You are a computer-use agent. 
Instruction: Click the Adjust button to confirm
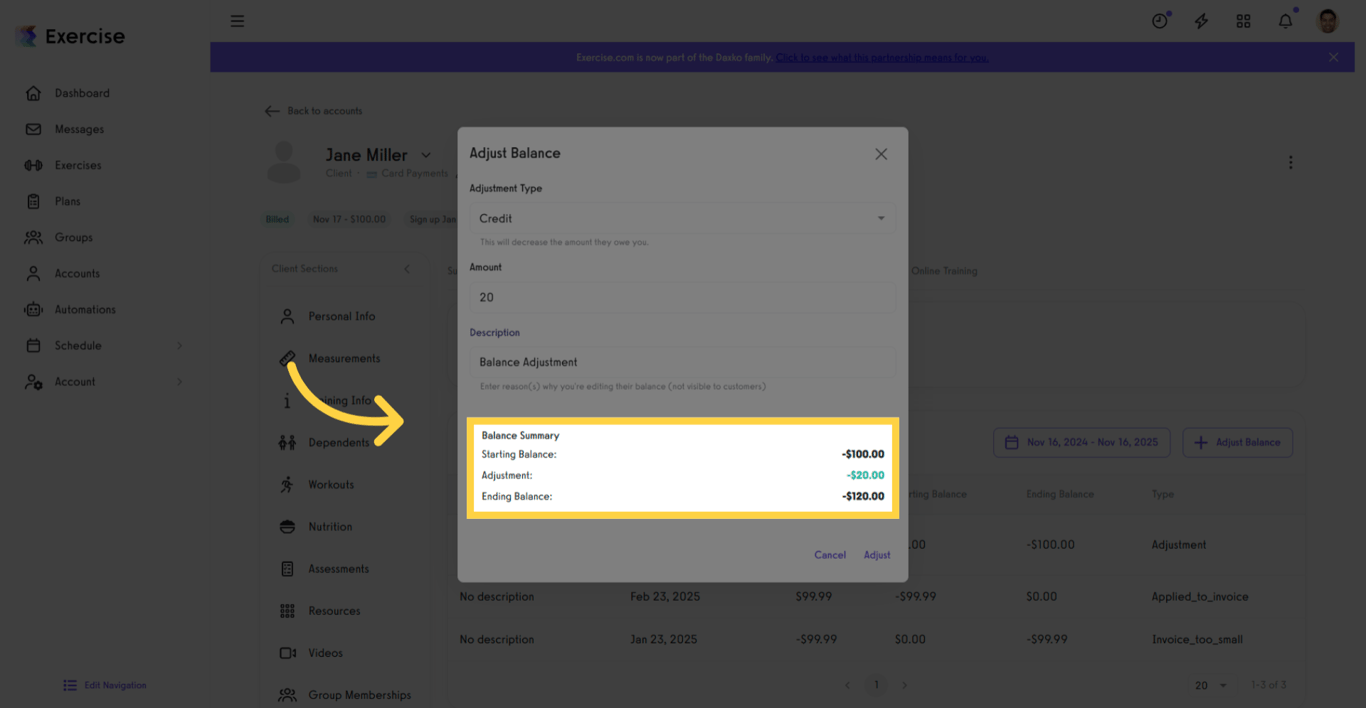pos(877,555)
